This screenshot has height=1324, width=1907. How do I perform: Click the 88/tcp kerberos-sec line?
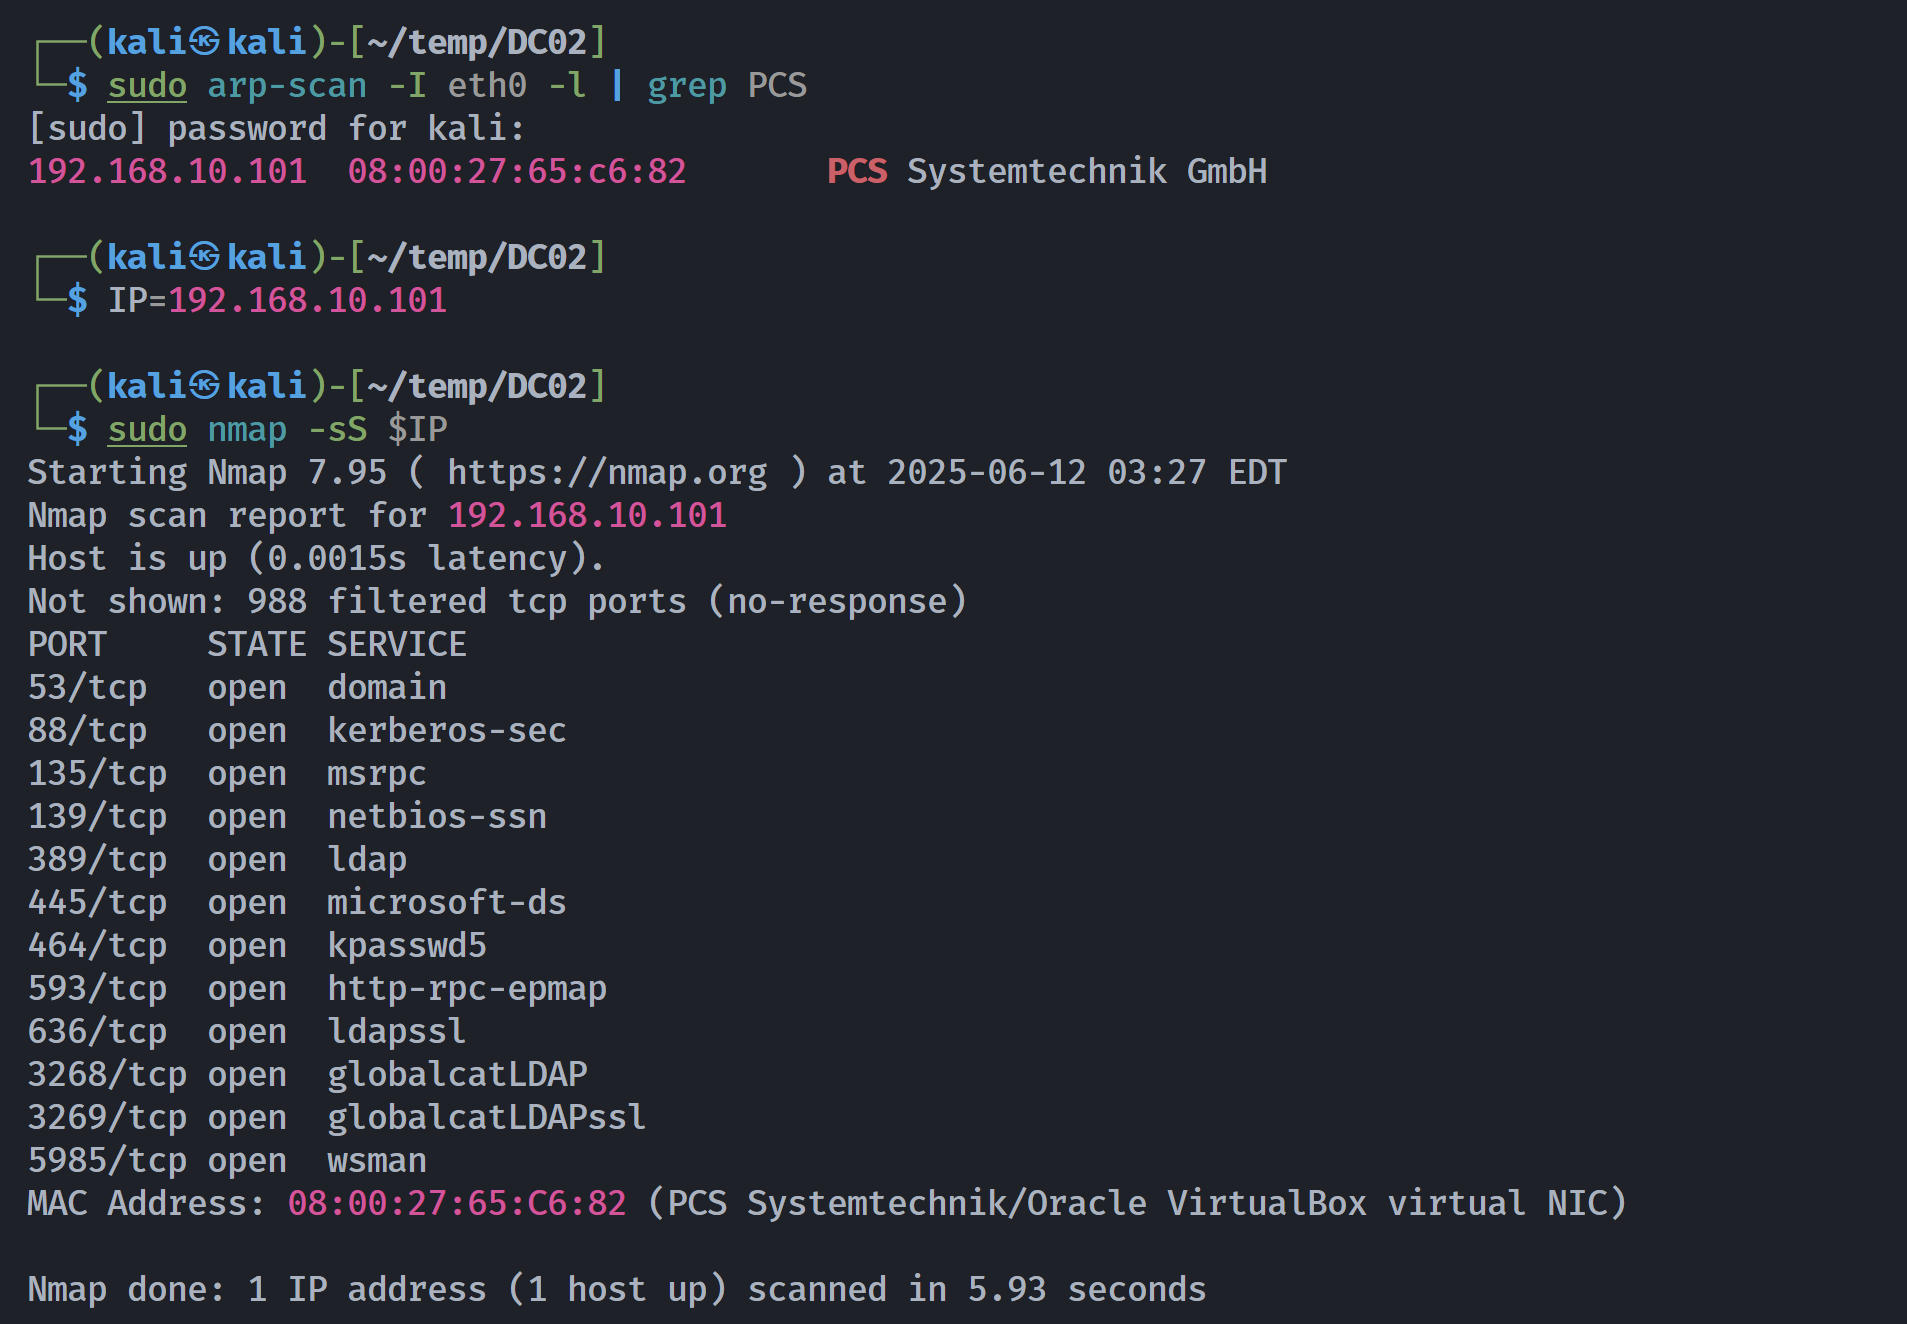tap(297, 730)
